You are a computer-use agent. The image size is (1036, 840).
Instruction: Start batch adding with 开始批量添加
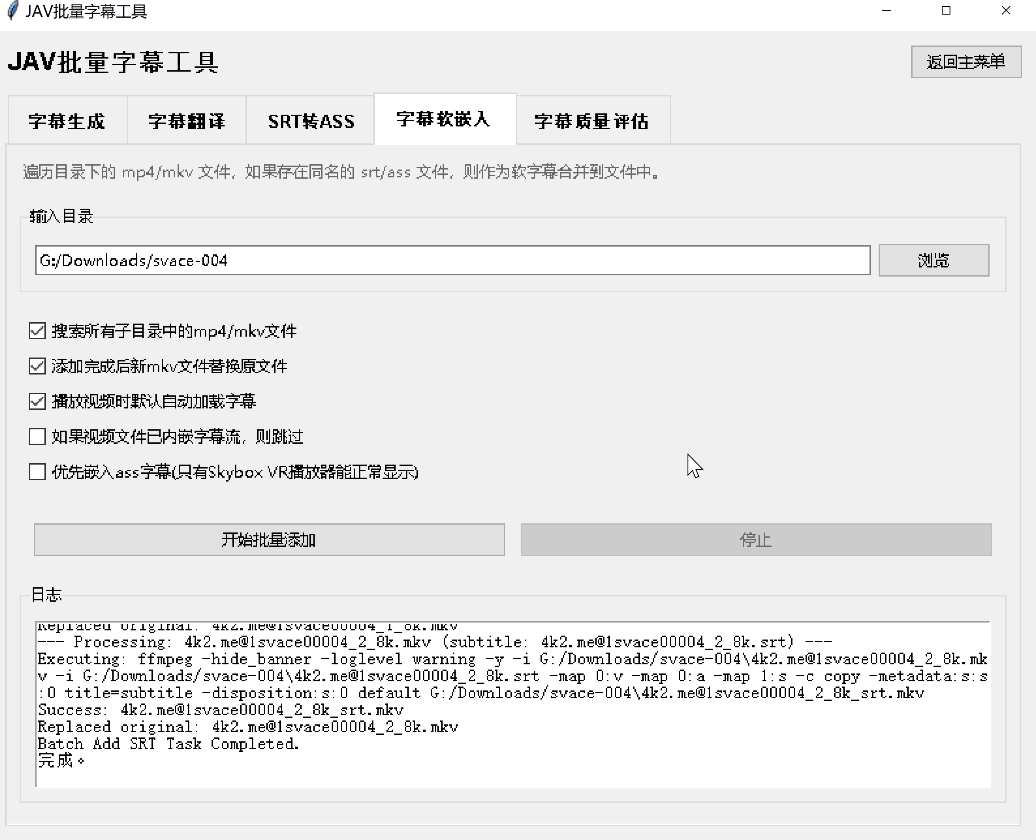click(x=270, y=540)
